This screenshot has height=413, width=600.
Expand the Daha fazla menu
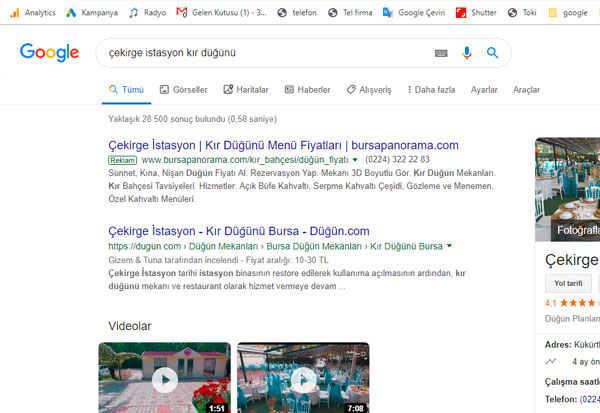431,90
